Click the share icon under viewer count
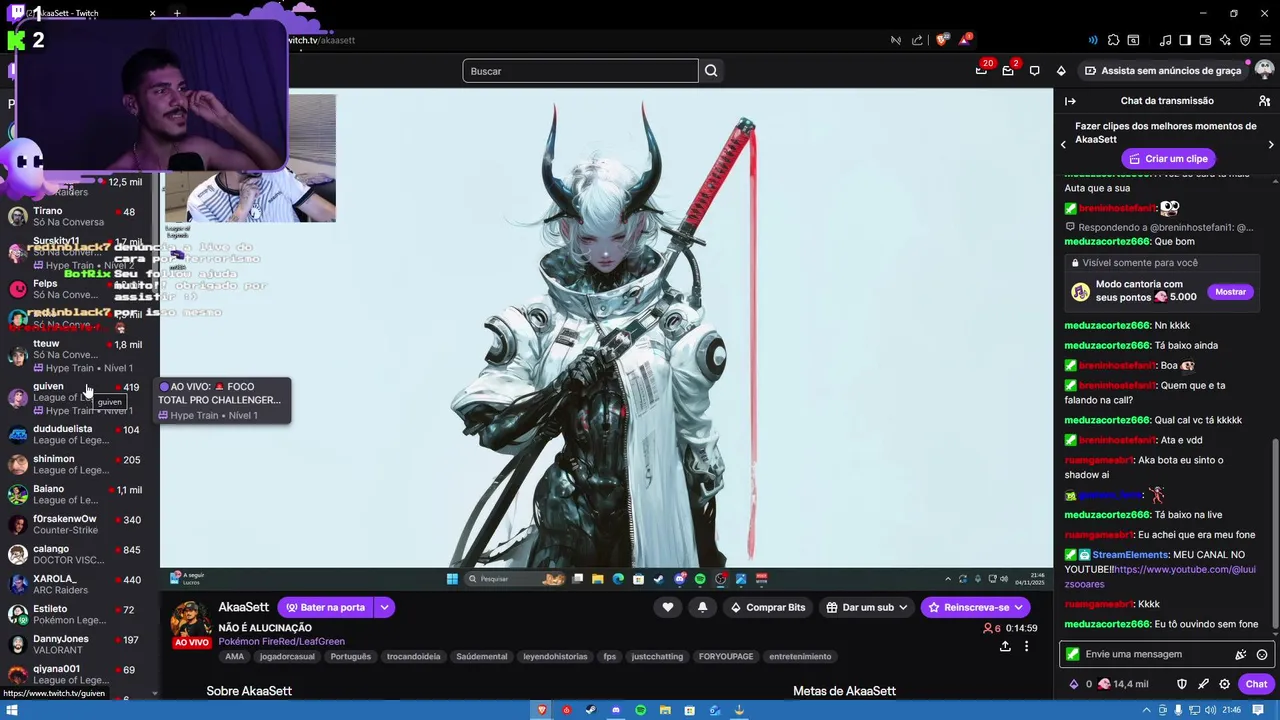1280x720 pixels. (1005, 646)
